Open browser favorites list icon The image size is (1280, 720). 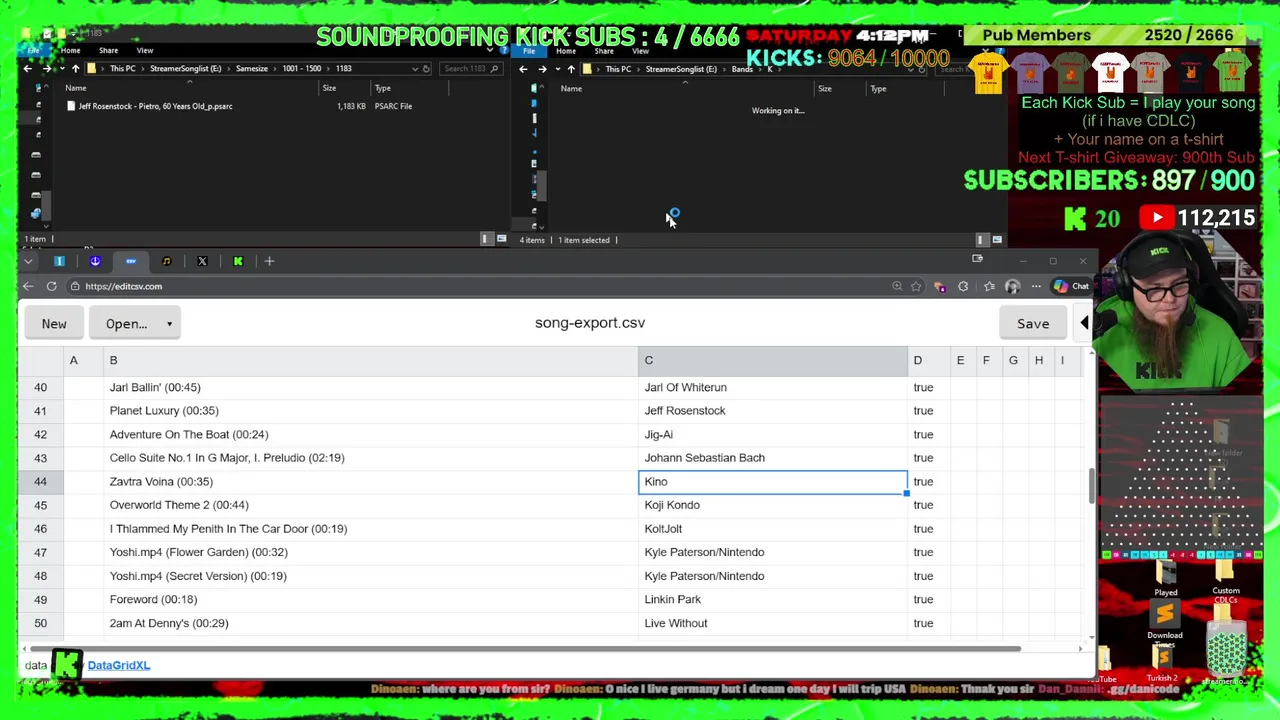989,286
